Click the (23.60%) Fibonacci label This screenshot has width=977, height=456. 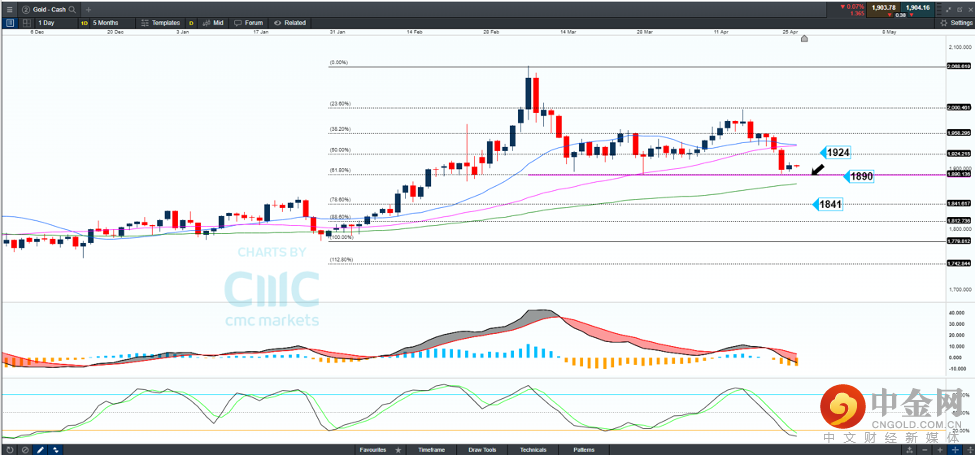(x=340, y=103)
